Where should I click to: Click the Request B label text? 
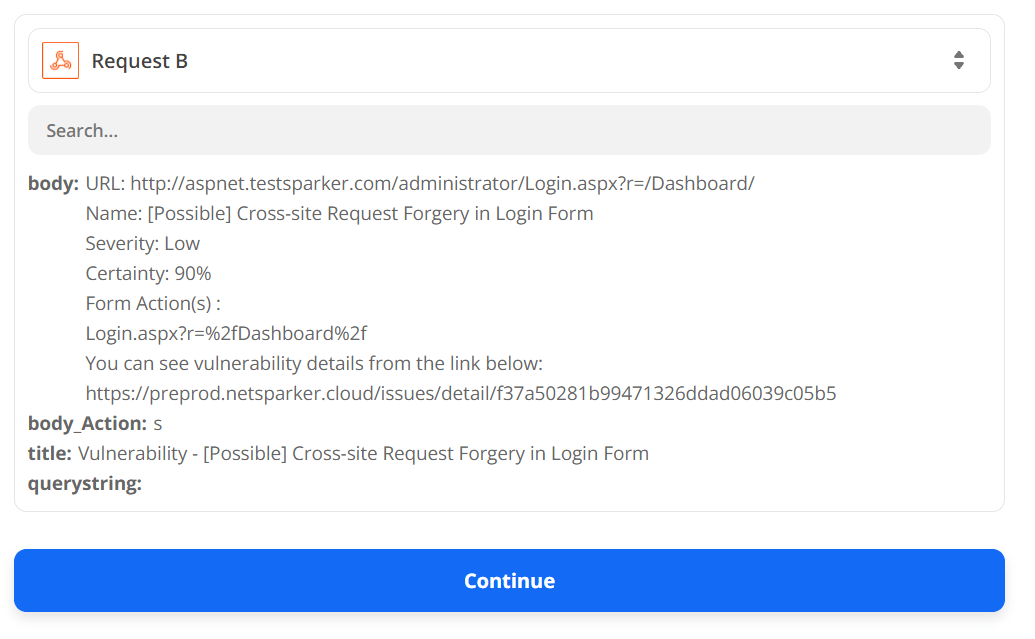[139, 61]
